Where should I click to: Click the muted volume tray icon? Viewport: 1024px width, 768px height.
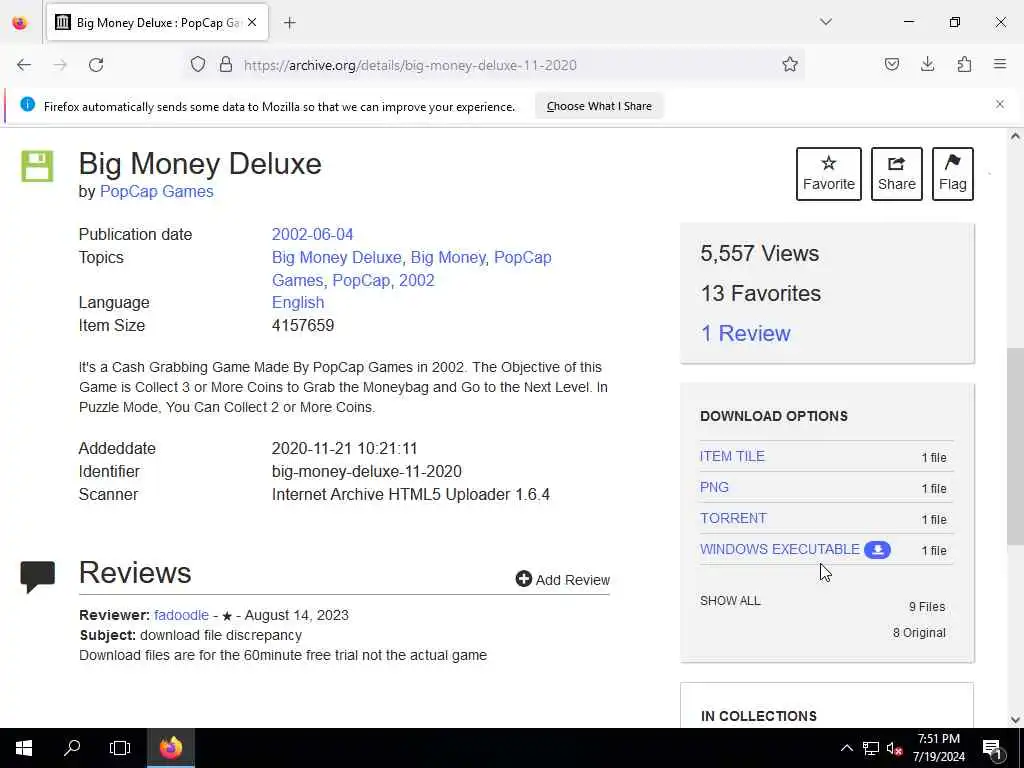point(894,748)
